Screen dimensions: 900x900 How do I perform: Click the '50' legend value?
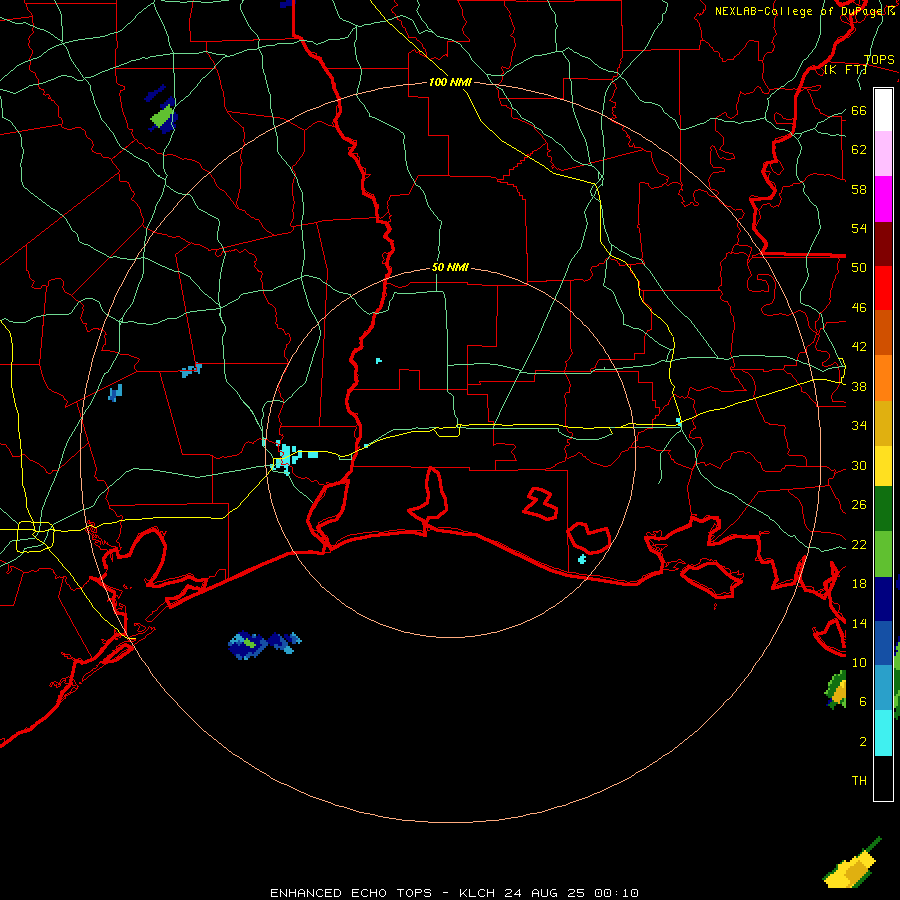pos(859,268)
